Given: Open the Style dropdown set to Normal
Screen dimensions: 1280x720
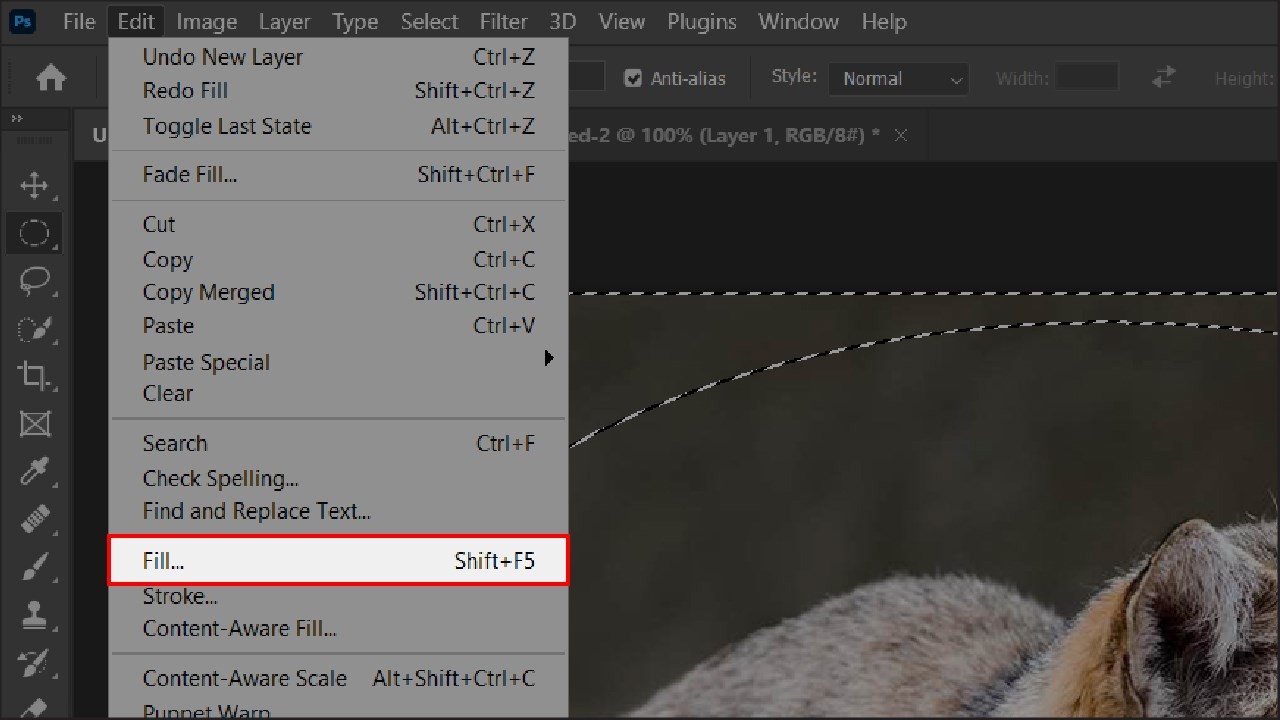Looking at the screenshot, I should 897,78.
